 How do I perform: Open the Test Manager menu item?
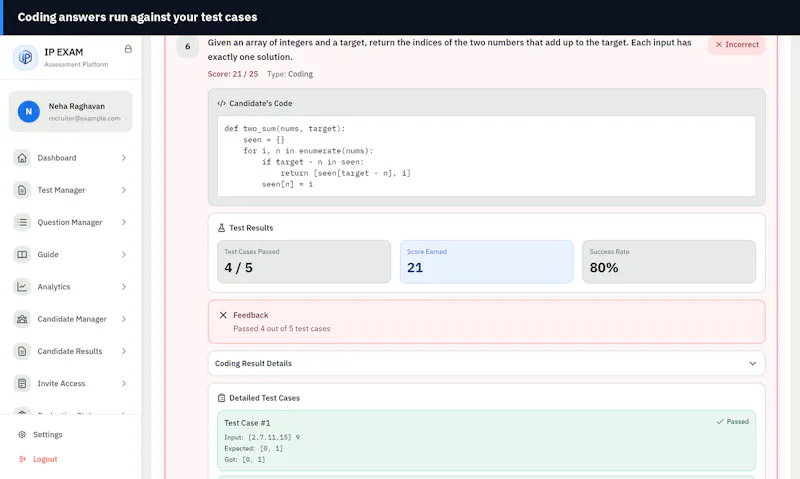coord(70,190)
